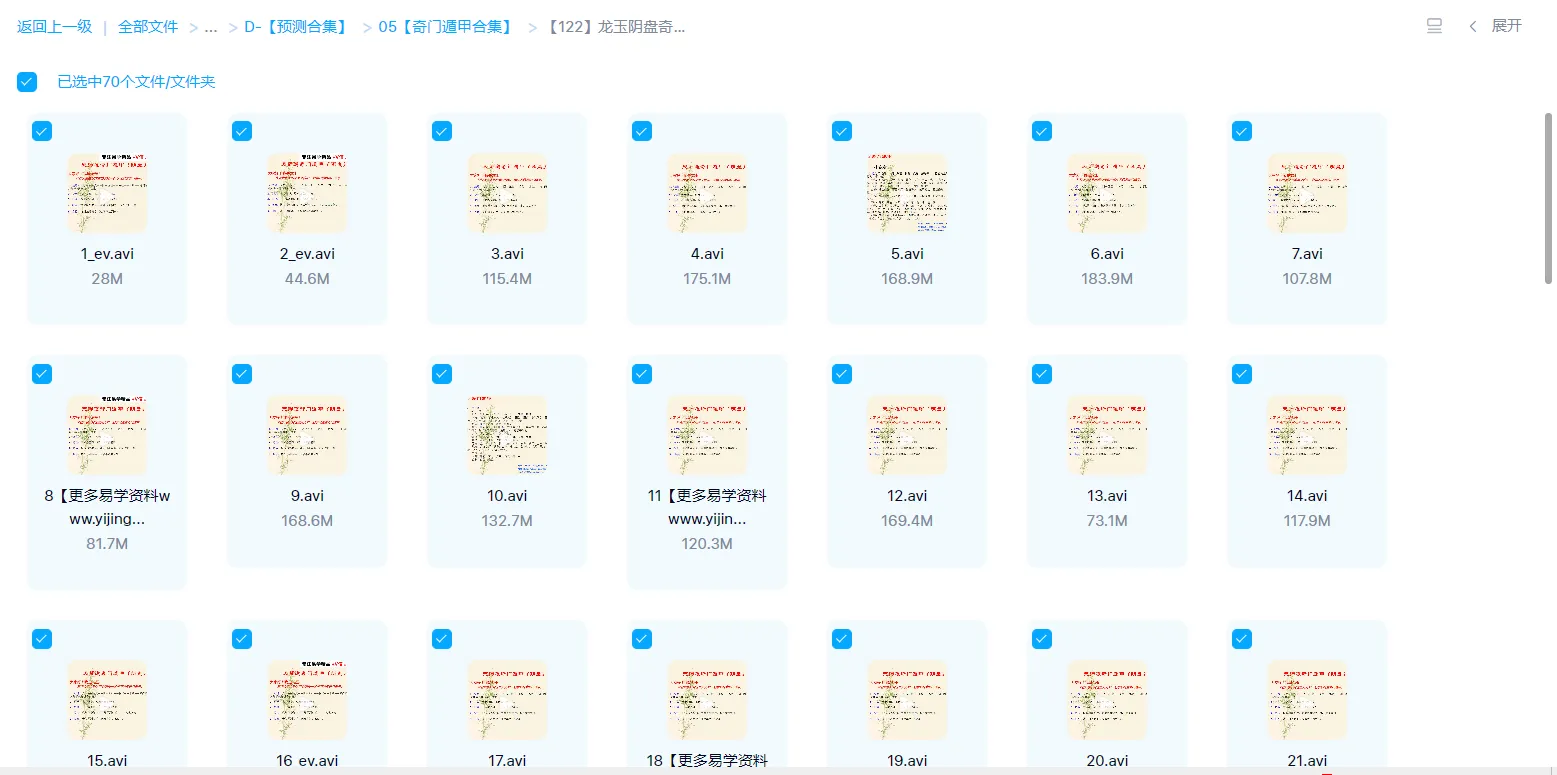The height and width of the screenshot is (775, 1557).
Task: Uncheck the select-all 已选中70个文件 checkbox
Action: point(26,82)
